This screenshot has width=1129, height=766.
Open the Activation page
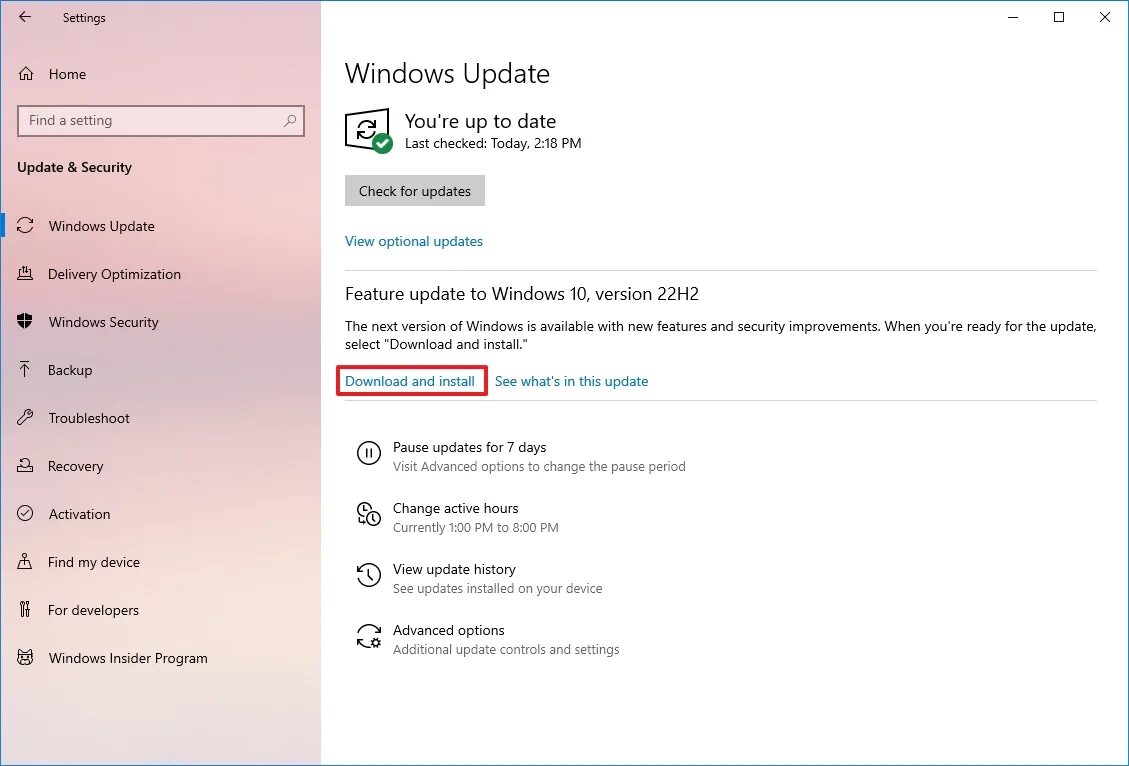[x=79, y=513]
